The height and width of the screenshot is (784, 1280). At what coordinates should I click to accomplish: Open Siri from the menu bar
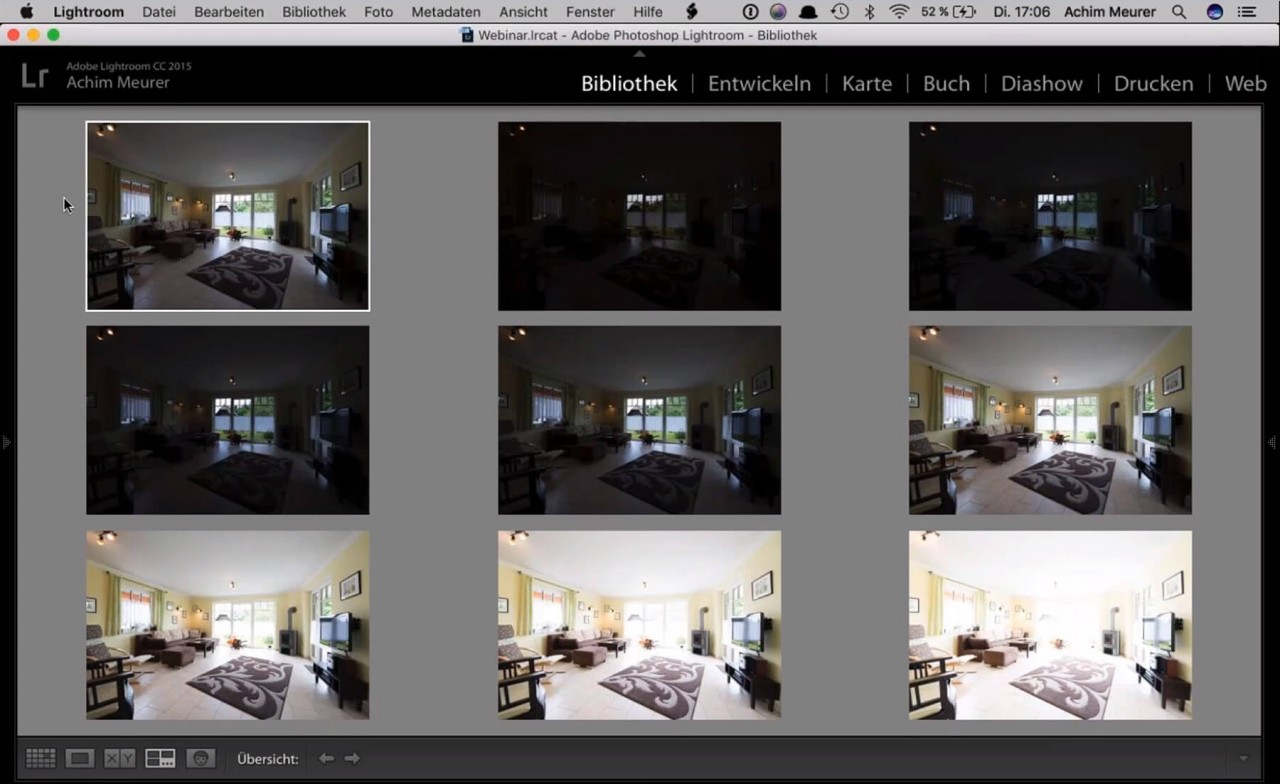tap(1214, 12)
